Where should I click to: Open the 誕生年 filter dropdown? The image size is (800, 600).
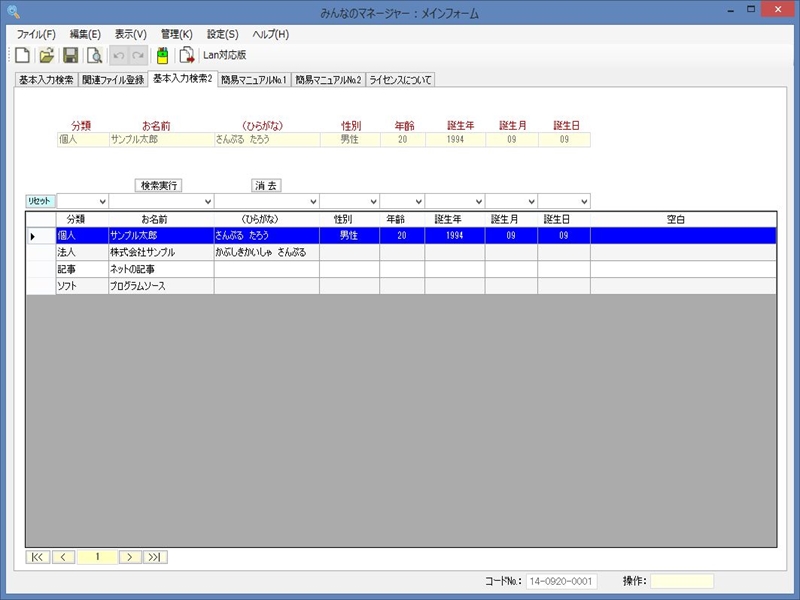click(x=477, y=202)
